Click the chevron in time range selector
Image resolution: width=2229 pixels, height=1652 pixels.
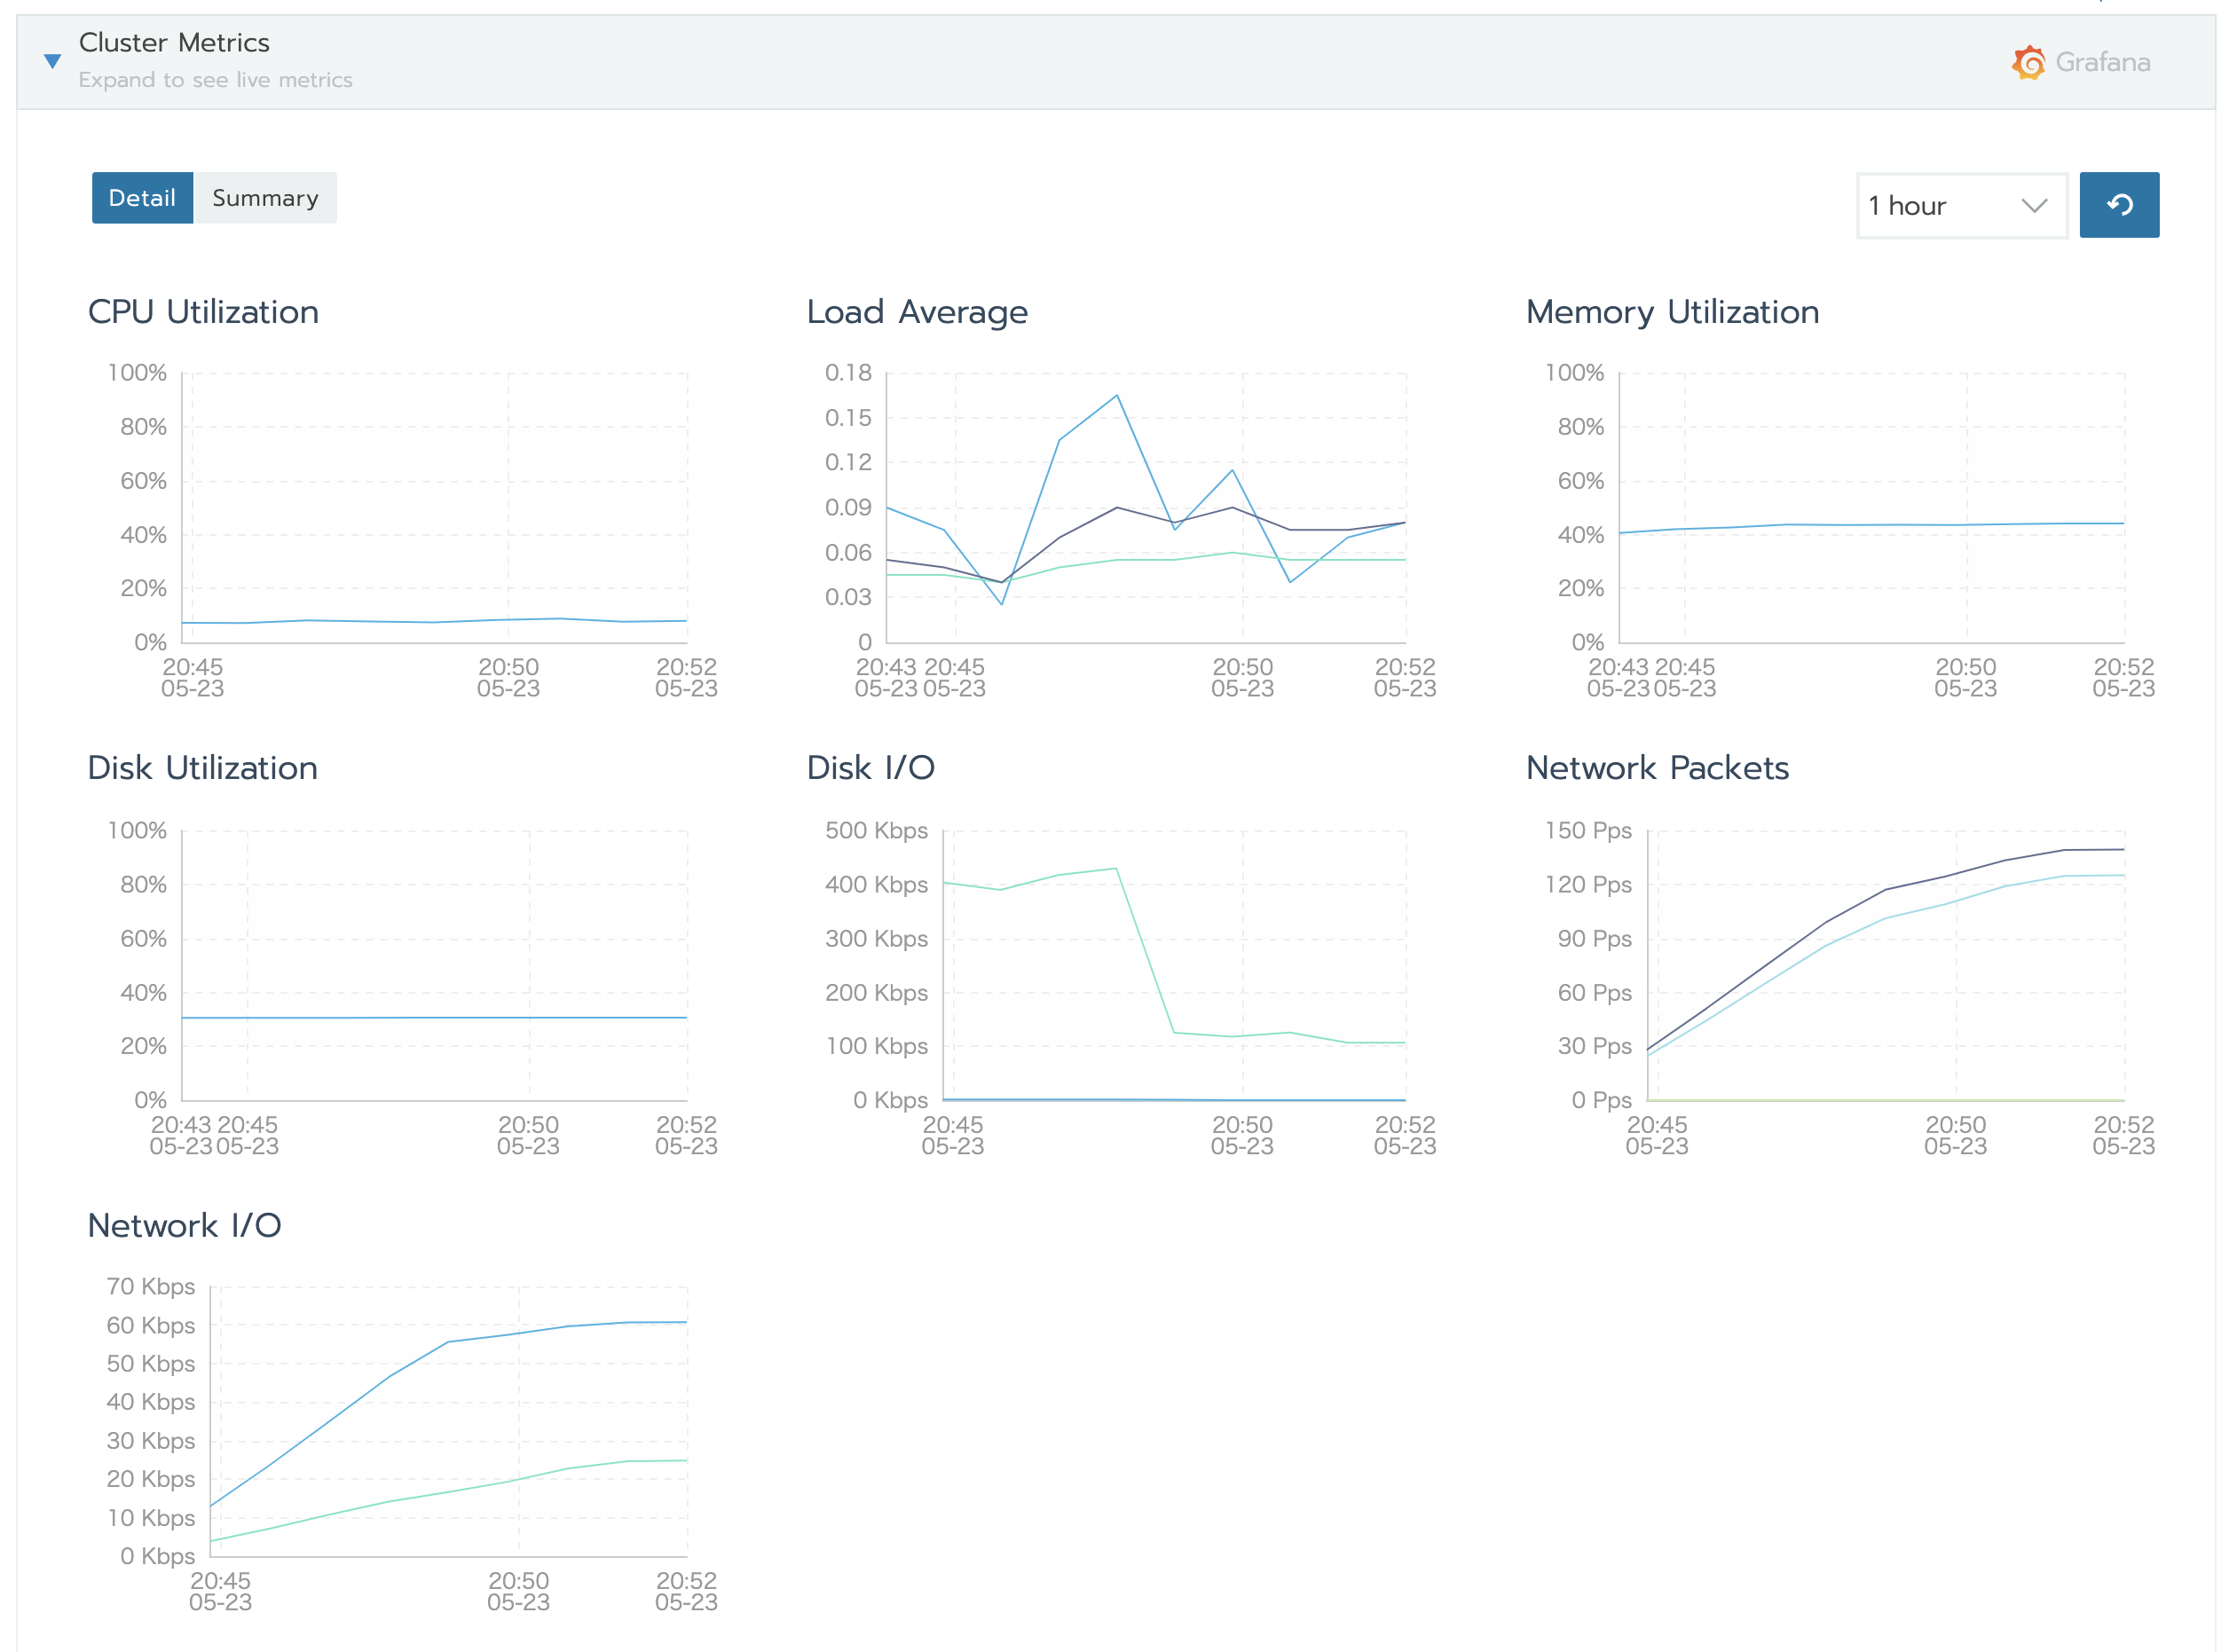point(2033,206)
